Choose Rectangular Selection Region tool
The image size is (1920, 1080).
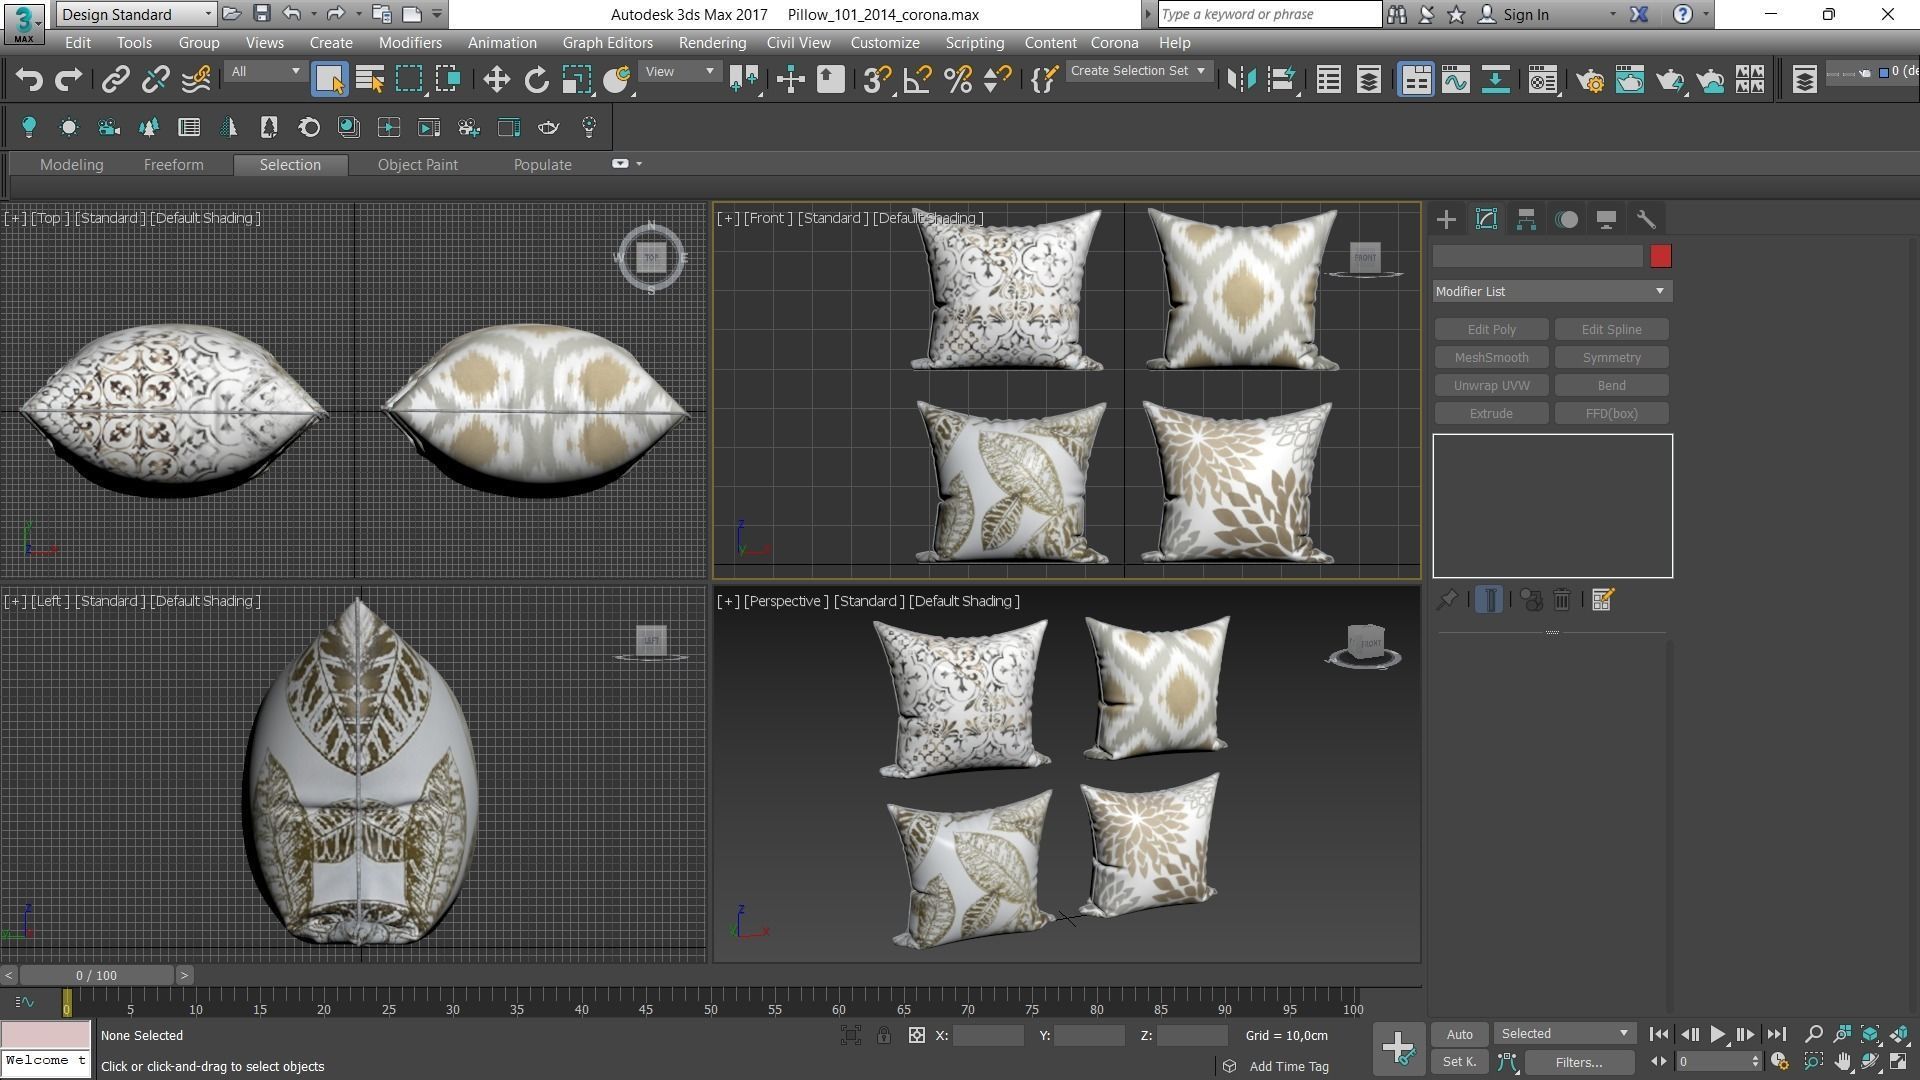[x=409, y=79]
